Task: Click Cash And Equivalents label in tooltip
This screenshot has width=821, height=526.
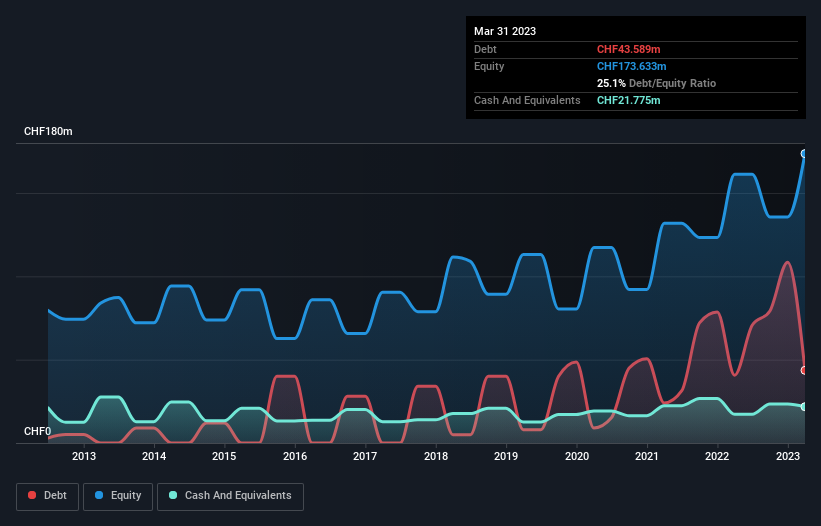Action: [x=527, y=100]
